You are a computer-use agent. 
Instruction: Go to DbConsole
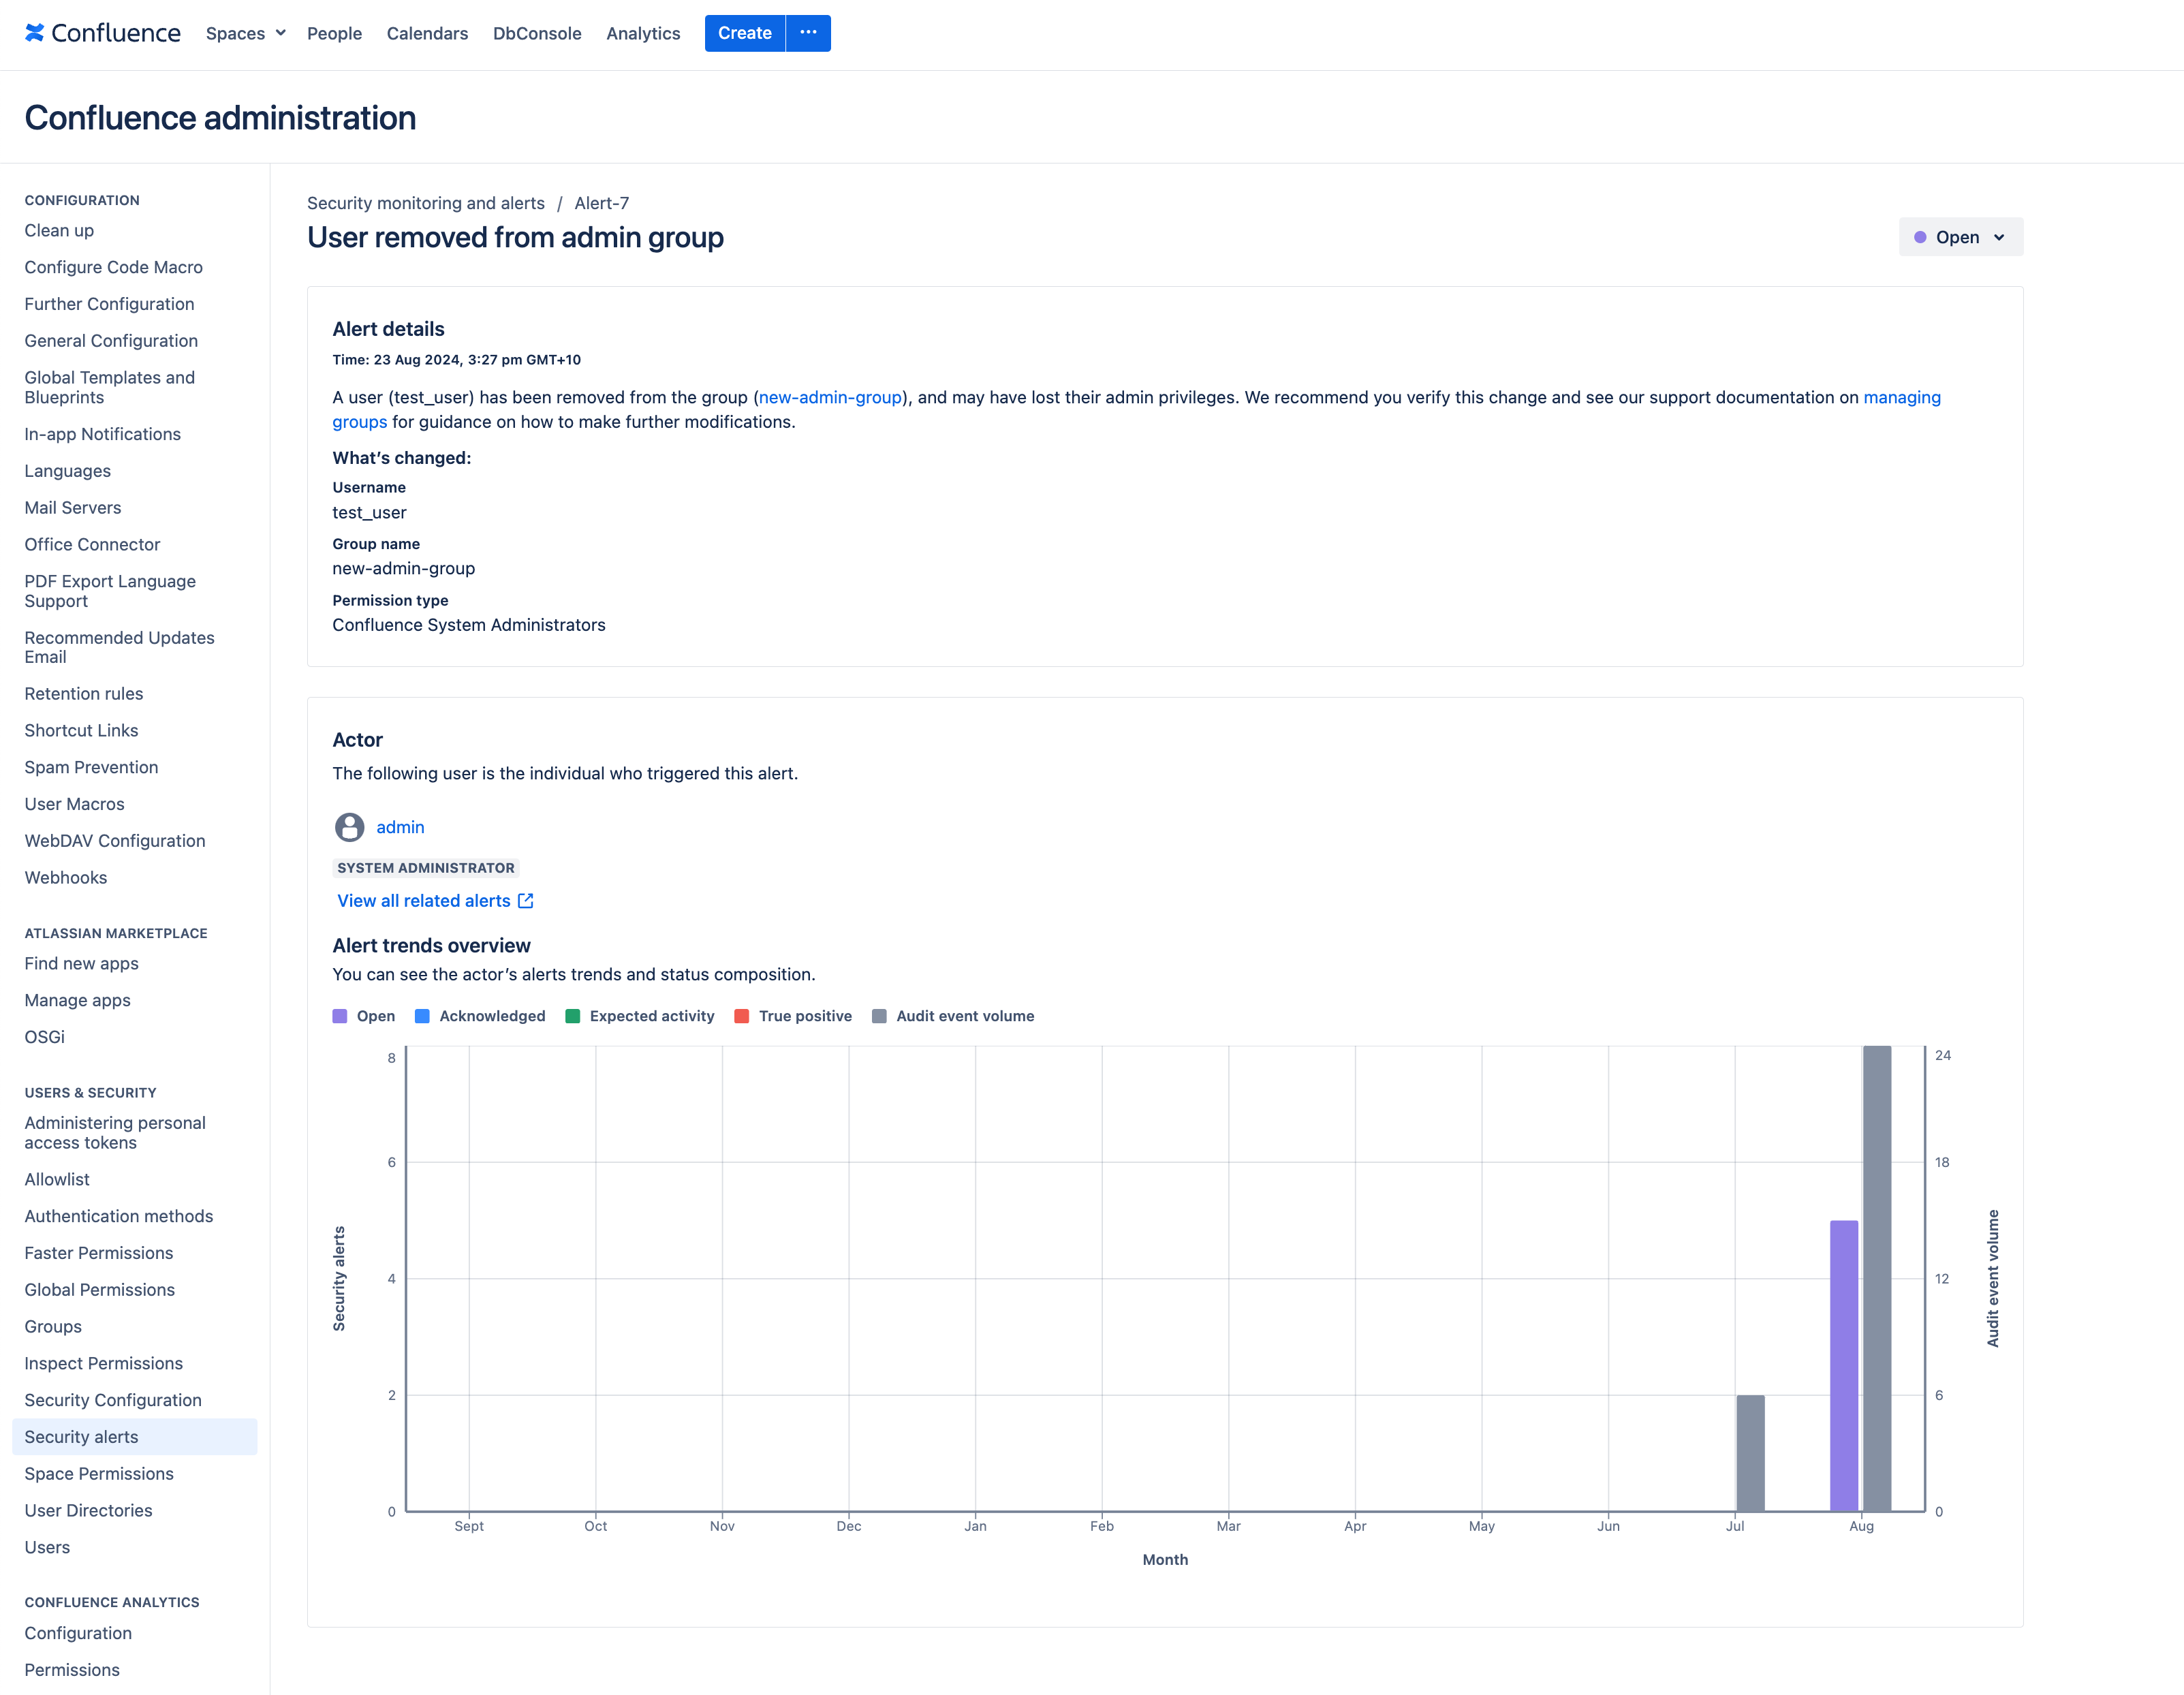coord(537,33)
